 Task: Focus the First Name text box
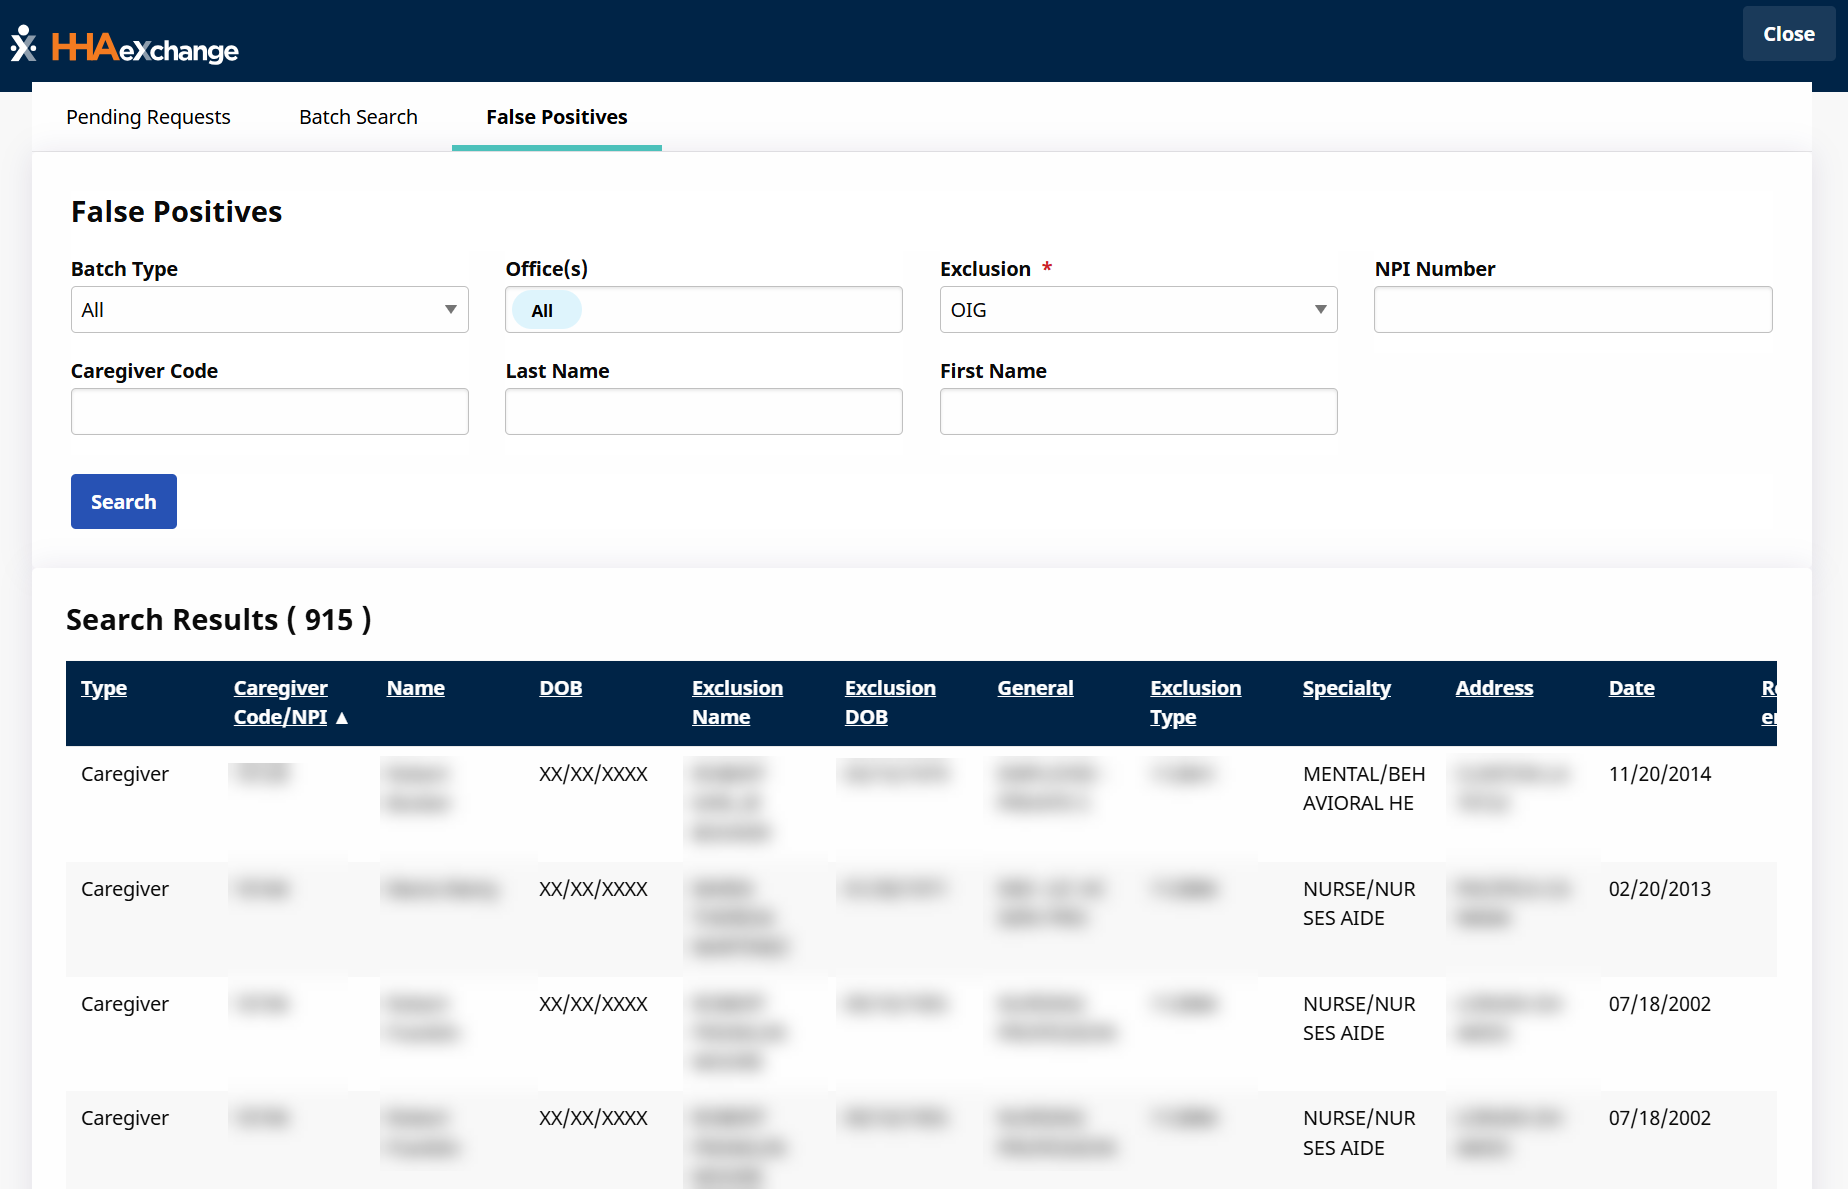click(x=1138, y=412)
